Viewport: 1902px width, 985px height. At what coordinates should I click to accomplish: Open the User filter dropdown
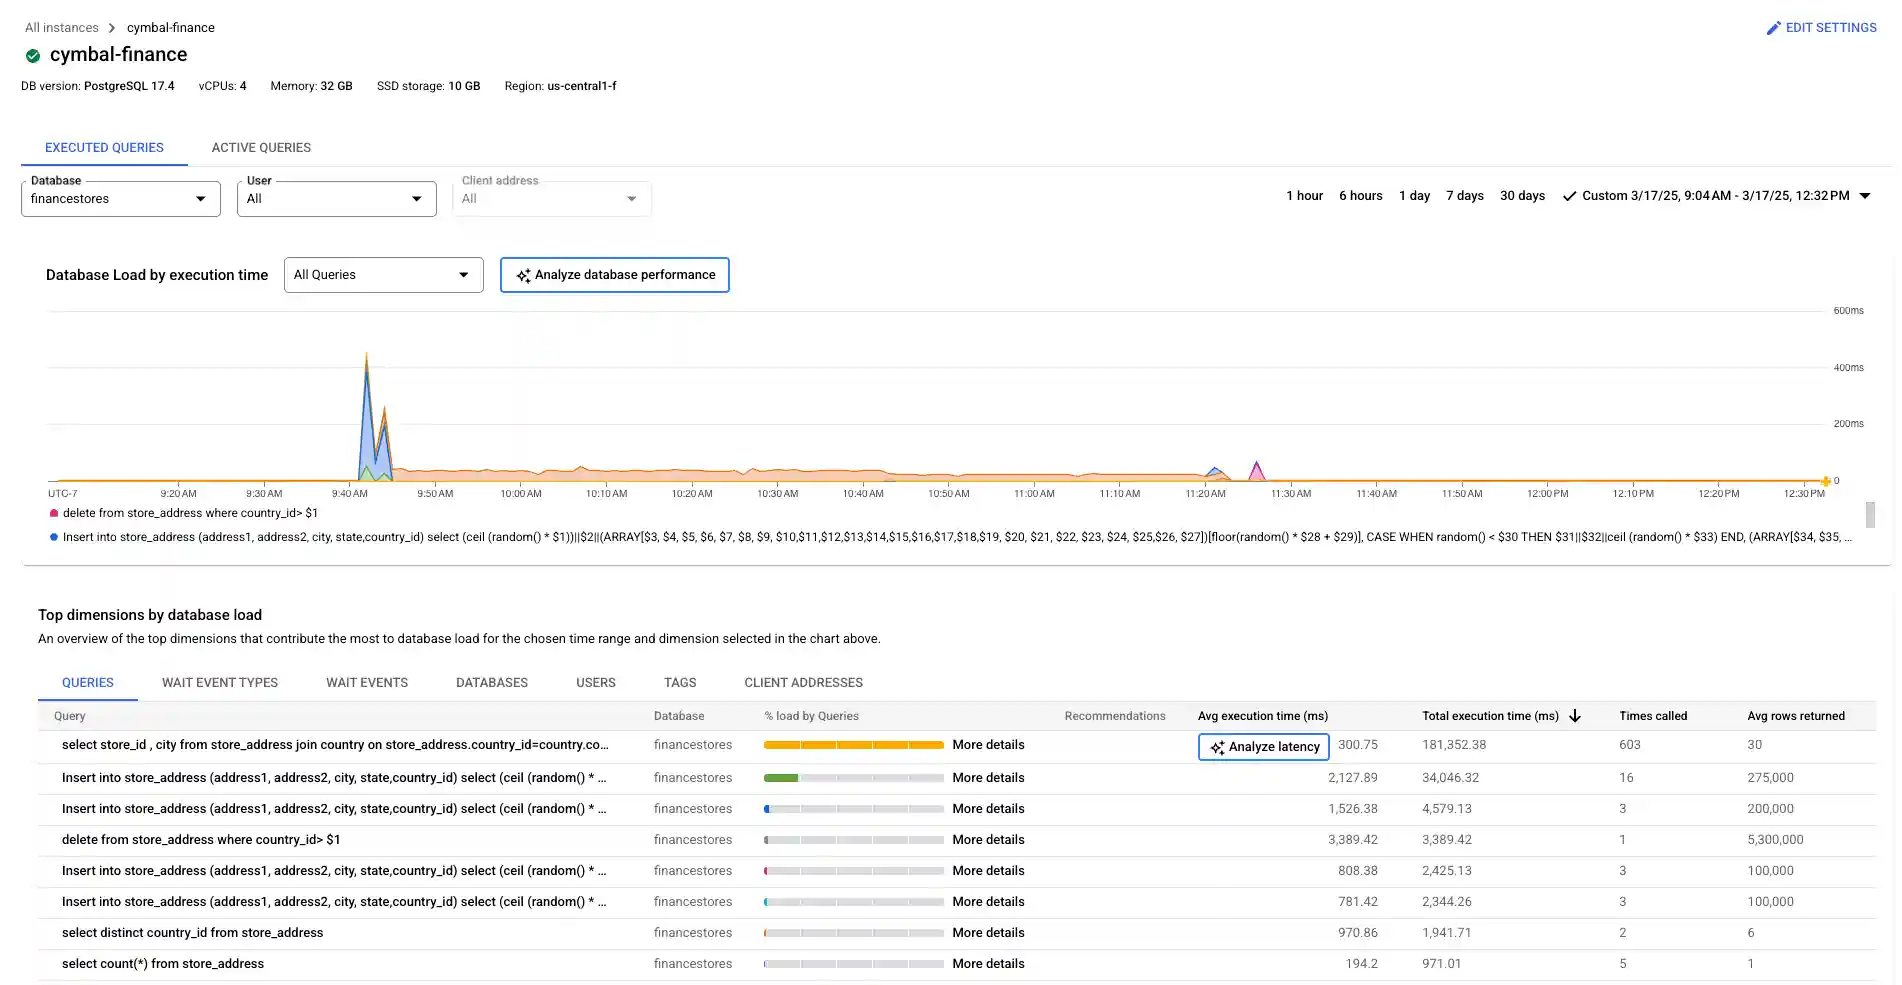pos(416,198)
